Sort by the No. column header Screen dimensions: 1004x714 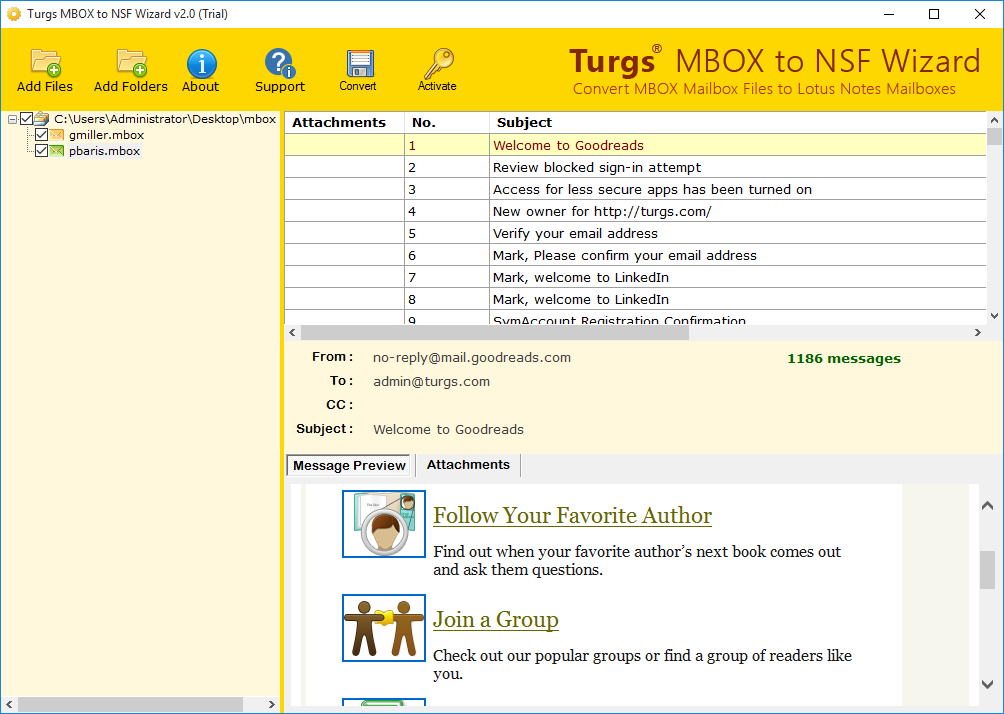click(446, 123)
